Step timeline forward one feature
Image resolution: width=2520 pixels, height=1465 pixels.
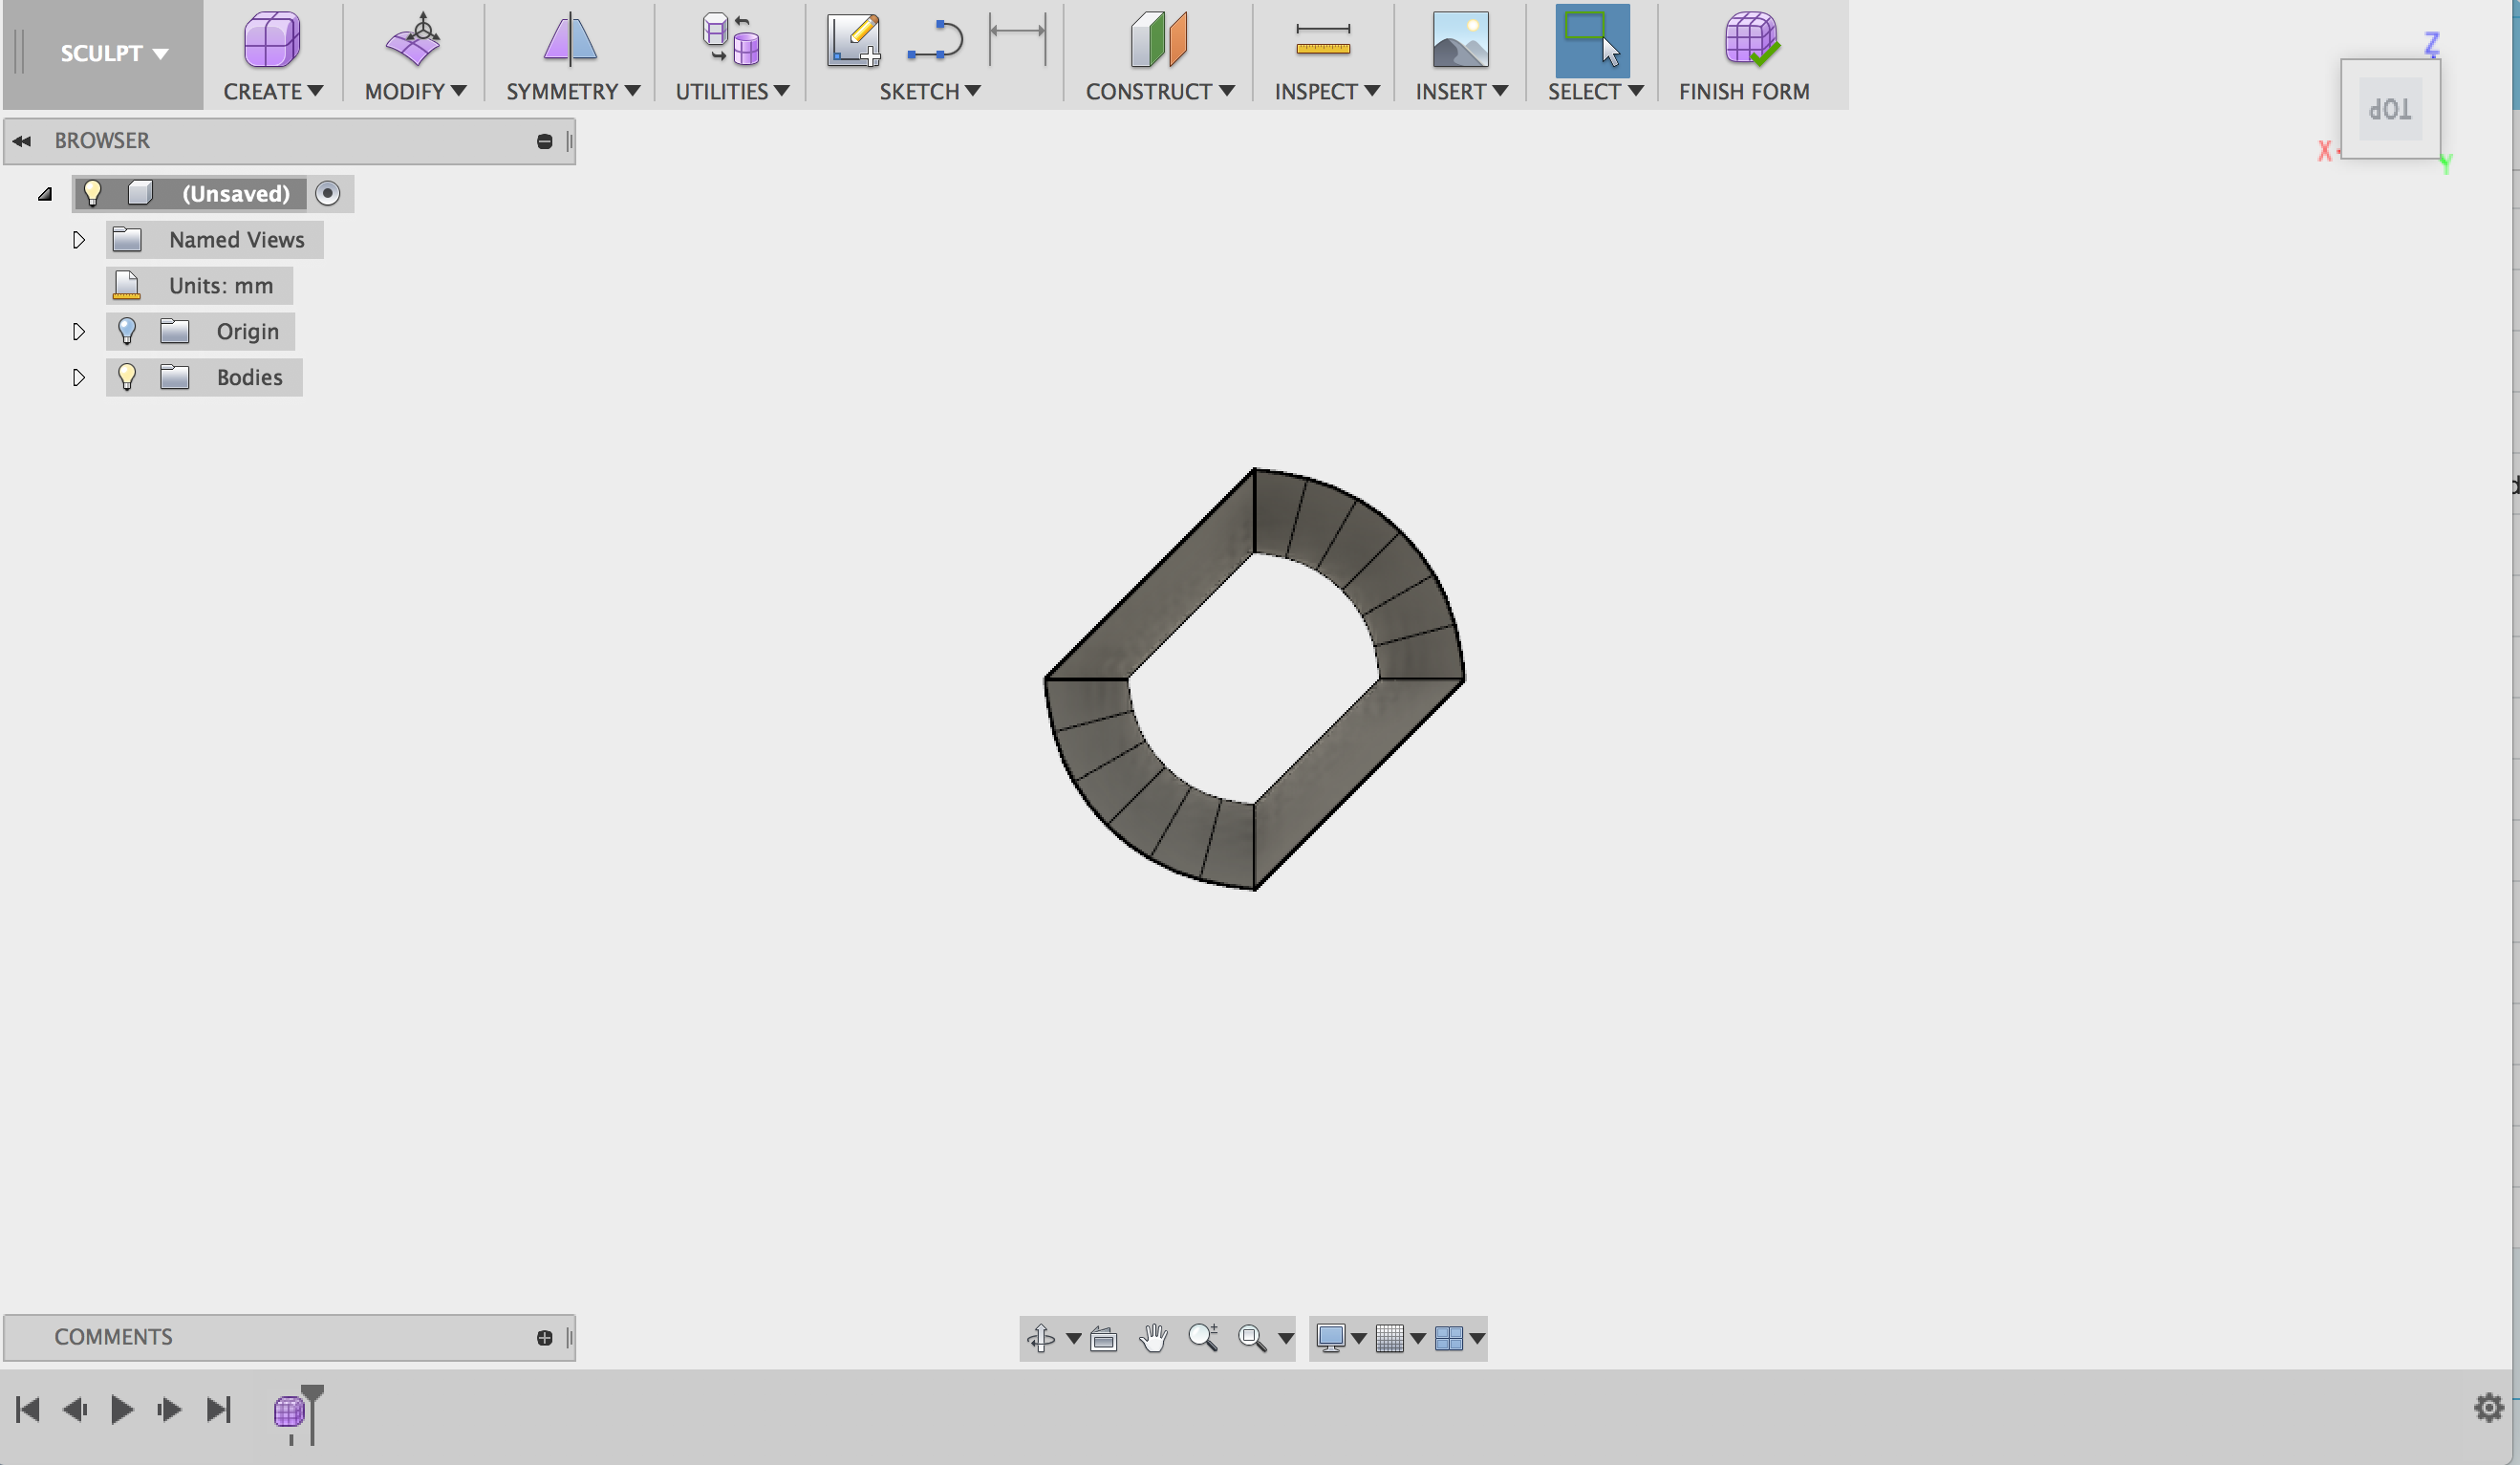tap(169, 1409)
